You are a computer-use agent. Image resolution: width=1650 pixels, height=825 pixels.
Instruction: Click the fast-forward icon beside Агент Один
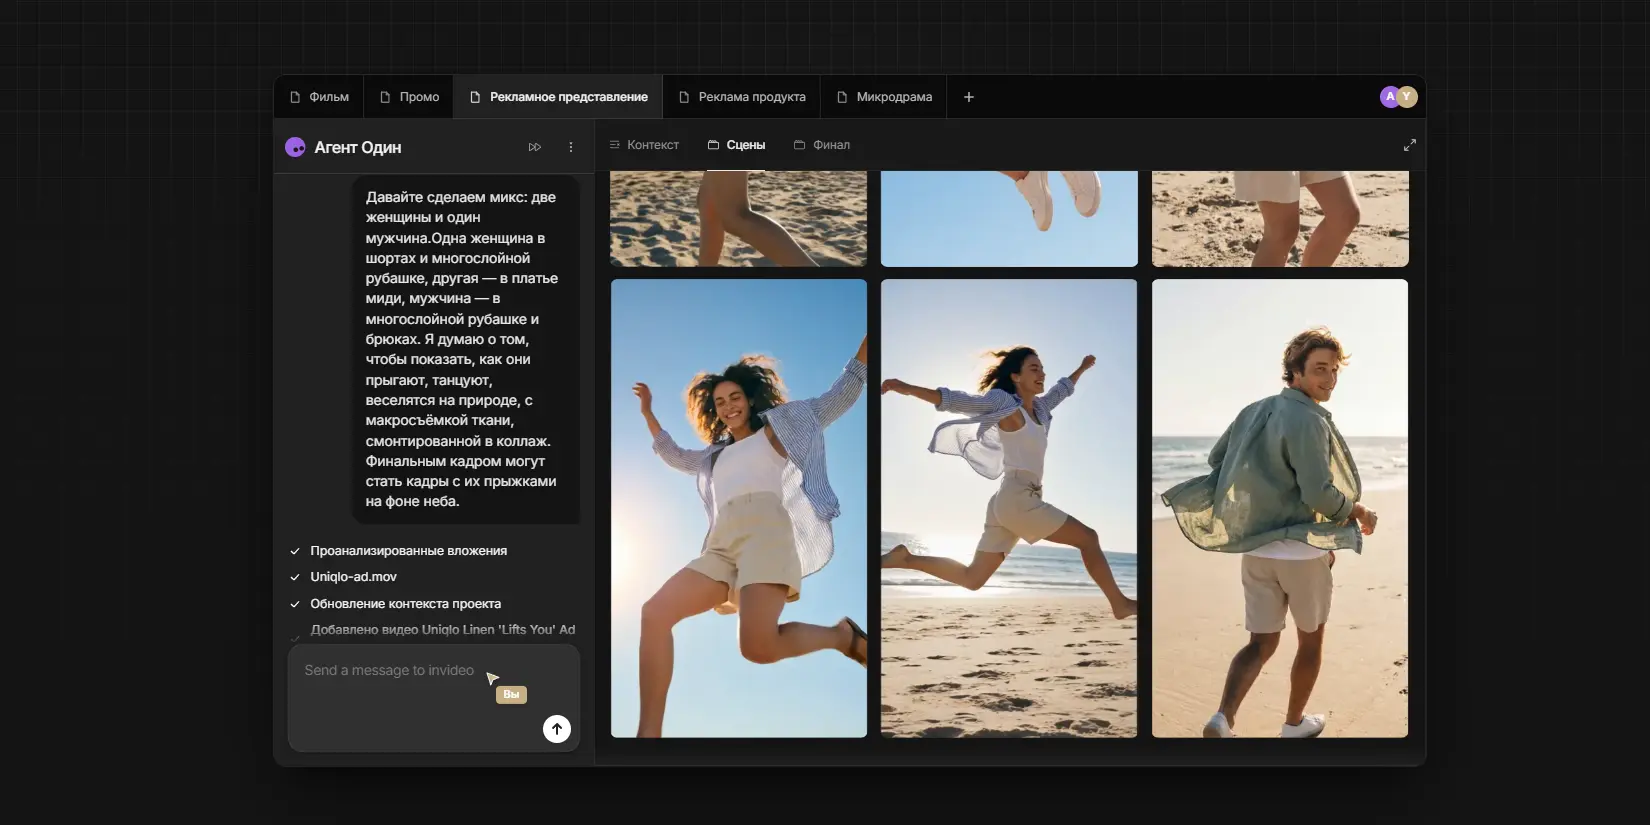pyautogui.click(x=535, y=147)
